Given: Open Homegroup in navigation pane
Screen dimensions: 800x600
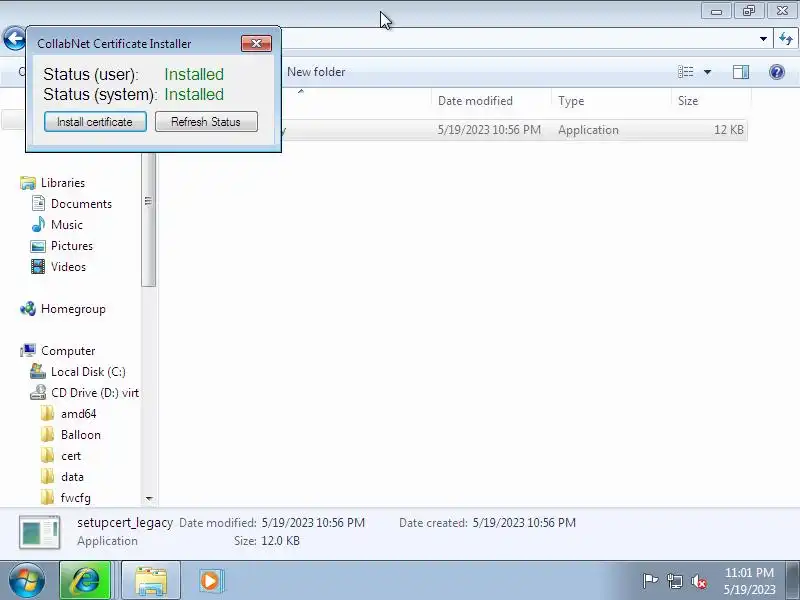Looking at the screenshot, I should (73, 309).
